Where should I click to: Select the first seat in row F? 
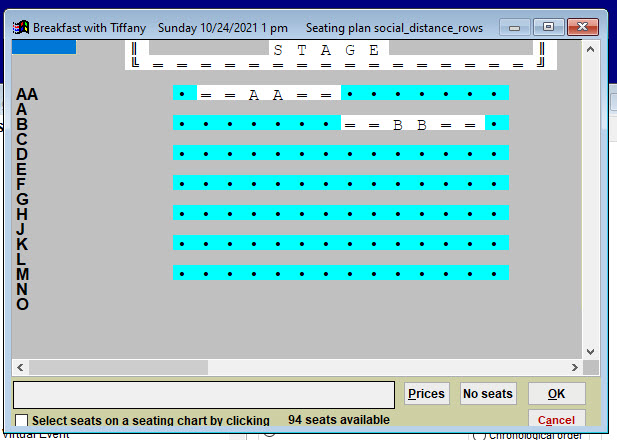pyautogui.click(x=182, y=183)
